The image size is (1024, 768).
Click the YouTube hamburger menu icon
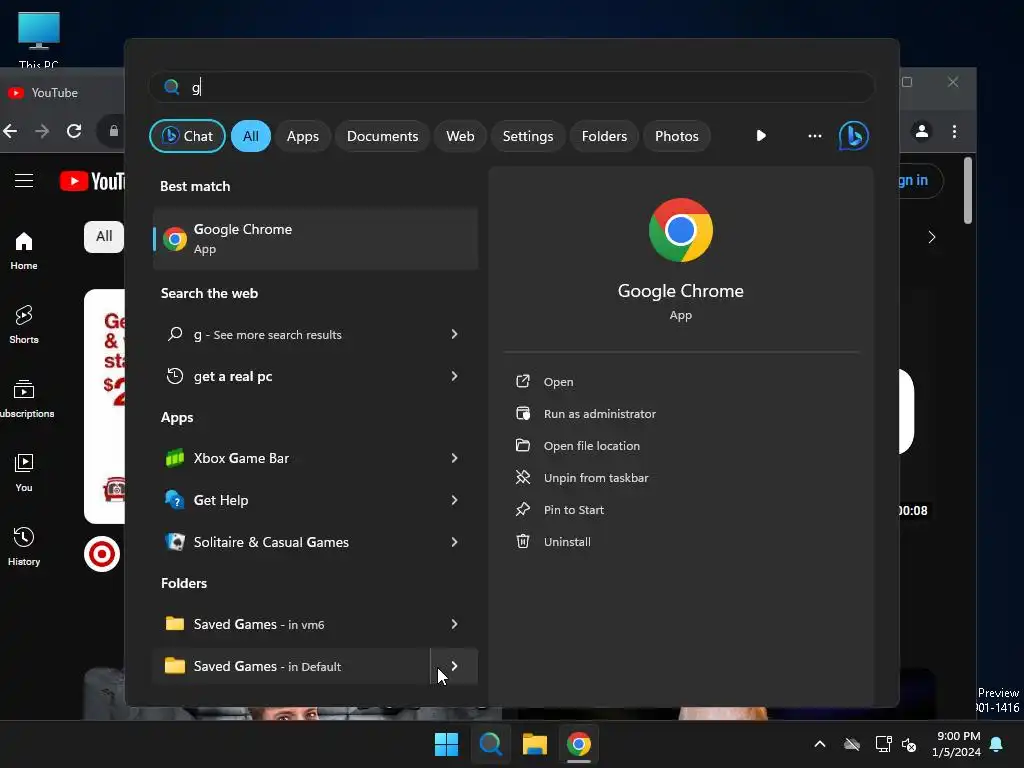click(24, 180)
